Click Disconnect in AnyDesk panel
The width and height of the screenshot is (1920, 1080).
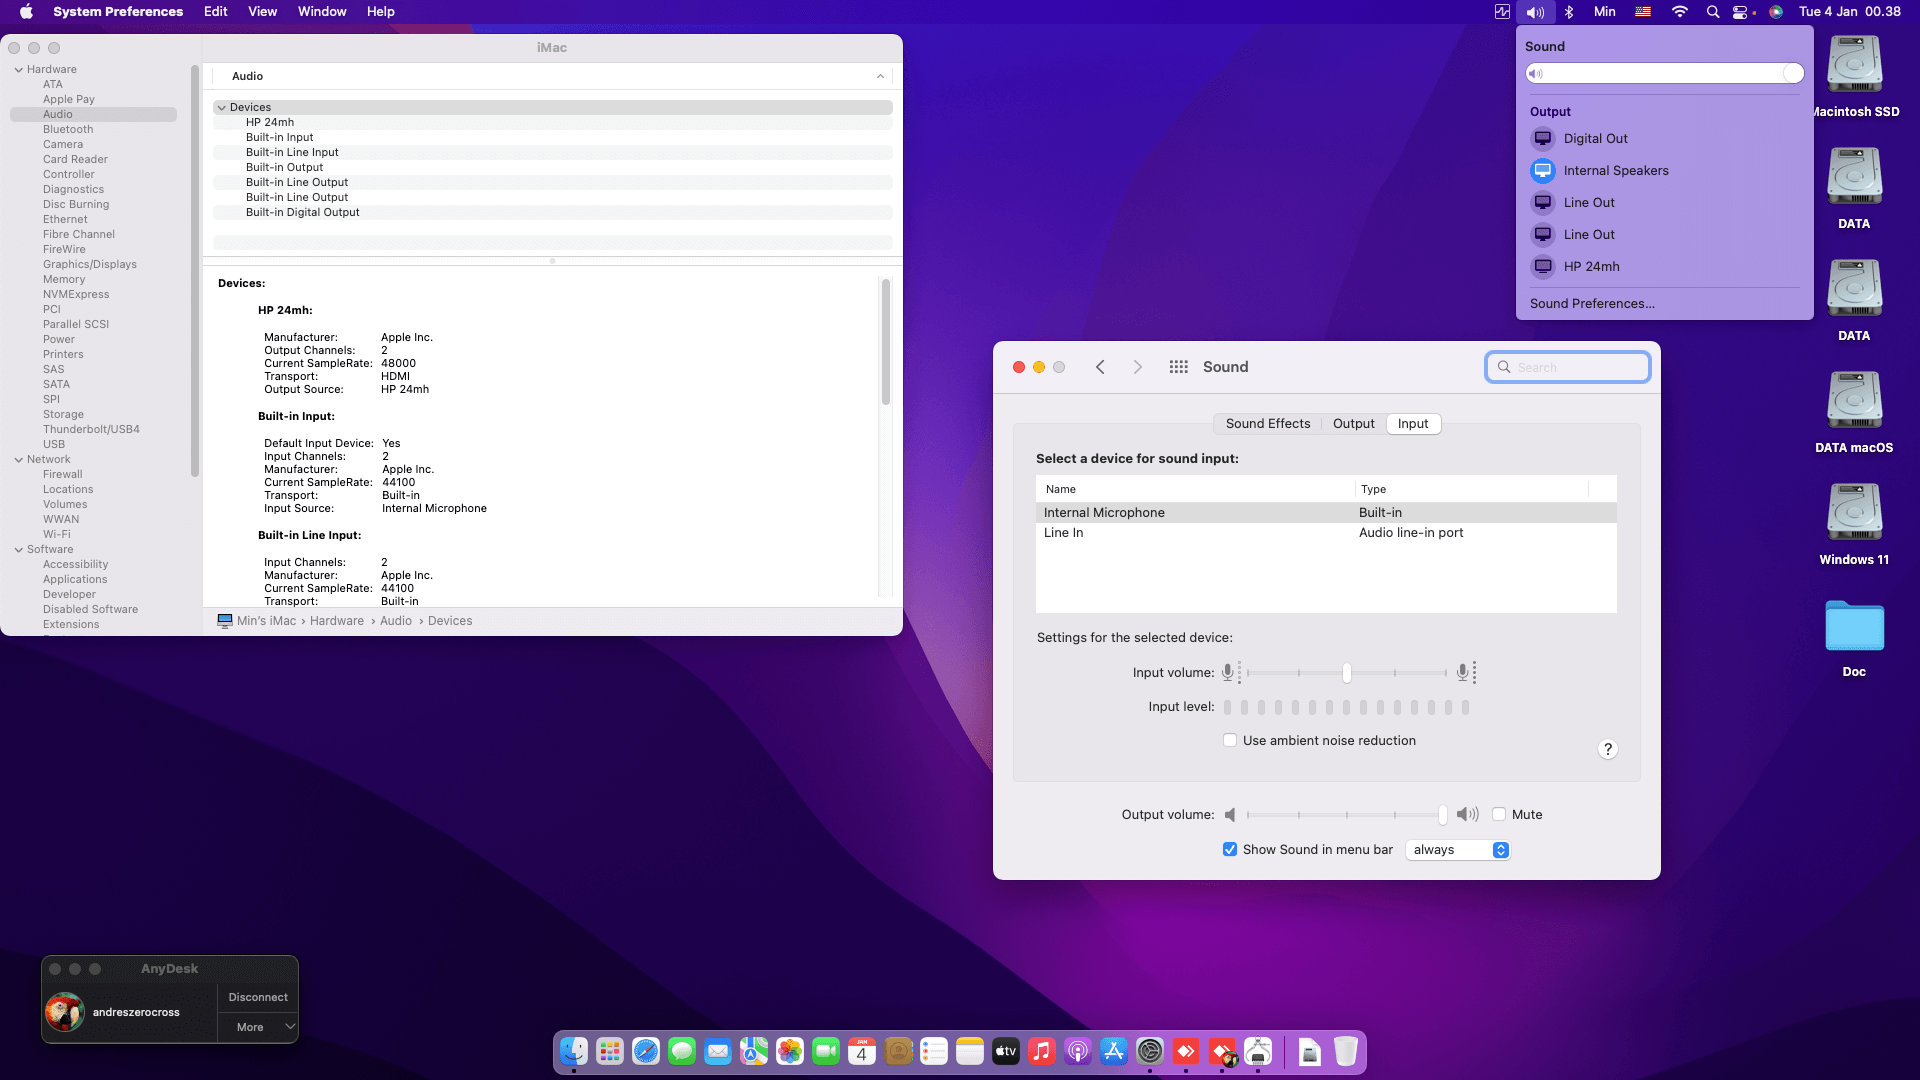(258, 998)
